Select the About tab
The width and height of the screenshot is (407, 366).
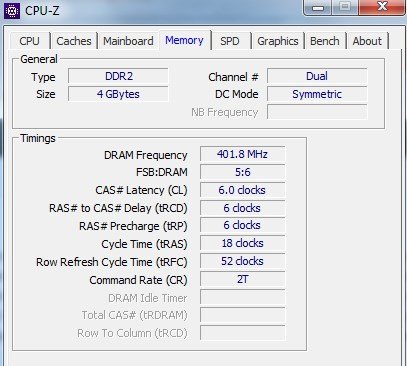[367, 41]
